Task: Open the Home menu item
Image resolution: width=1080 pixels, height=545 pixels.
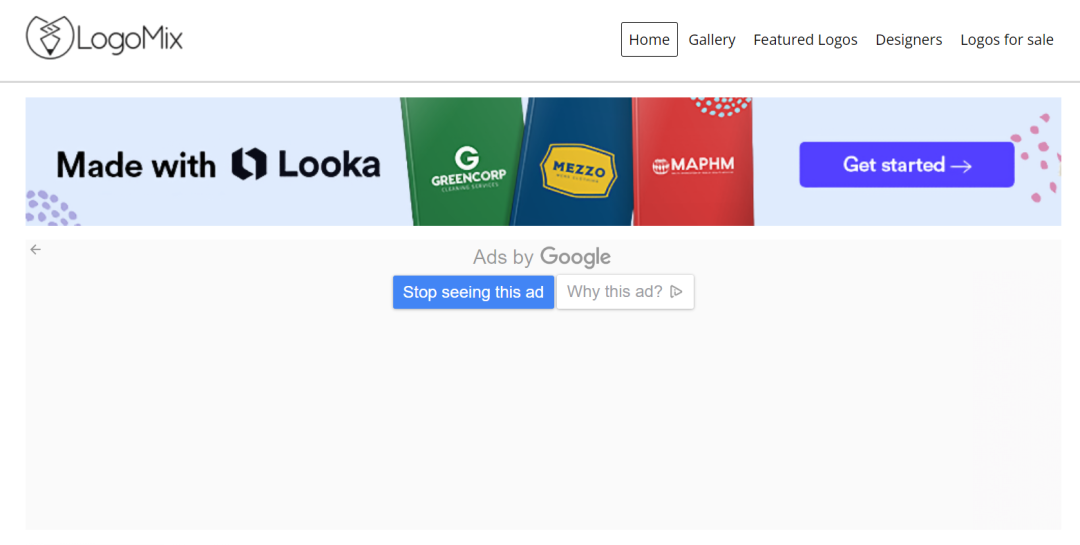Action: 649,40
